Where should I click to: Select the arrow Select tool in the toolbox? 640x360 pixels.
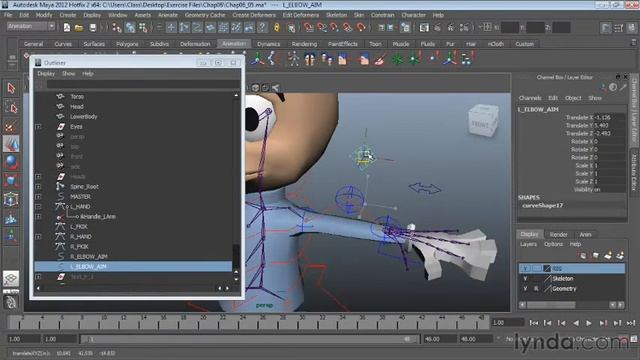pos(11,88)
